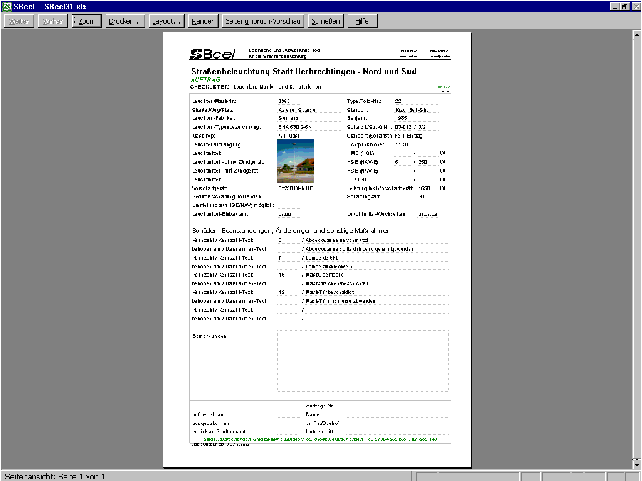This screenshot has height=481, width=642.
Task: Toggle the Zoom button
Action: [x=86, y=21]
